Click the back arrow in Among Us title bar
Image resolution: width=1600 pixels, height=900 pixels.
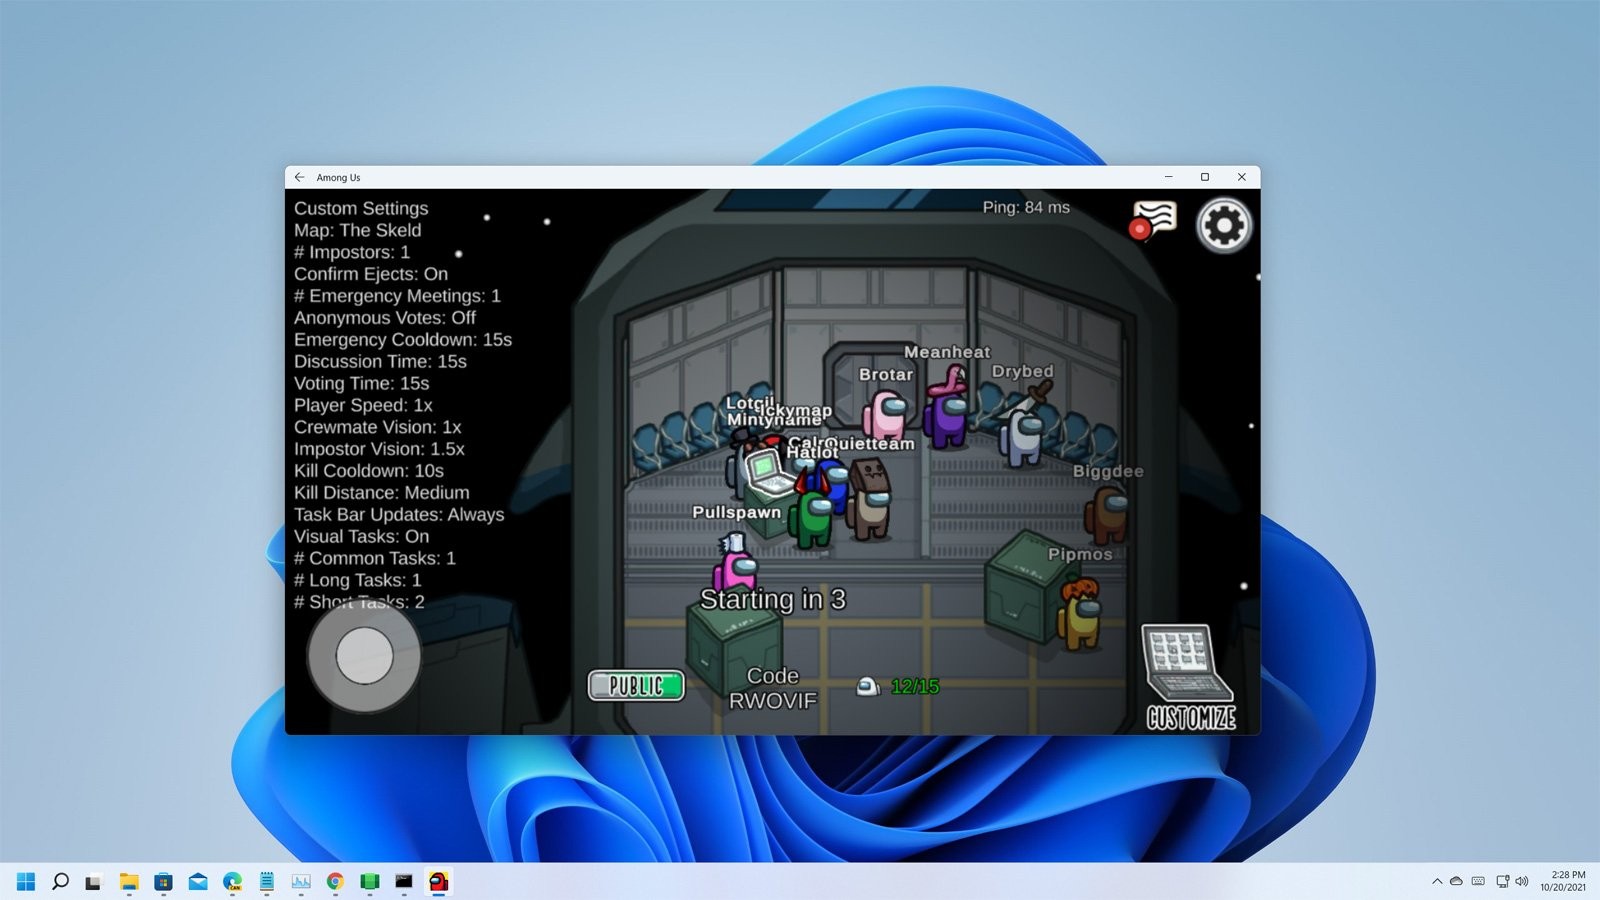tap(299, 177)
